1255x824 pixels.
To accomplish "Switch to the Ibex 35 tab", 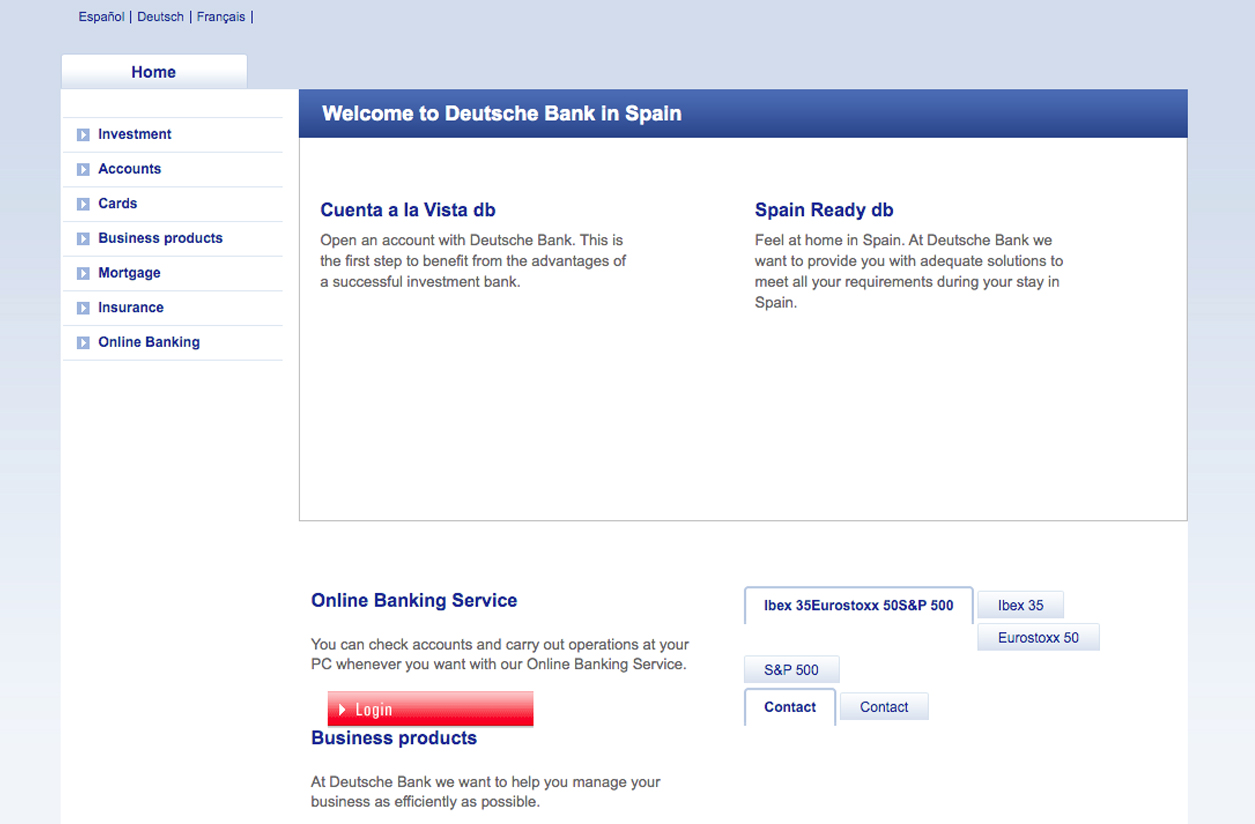I will [1020, 605].
